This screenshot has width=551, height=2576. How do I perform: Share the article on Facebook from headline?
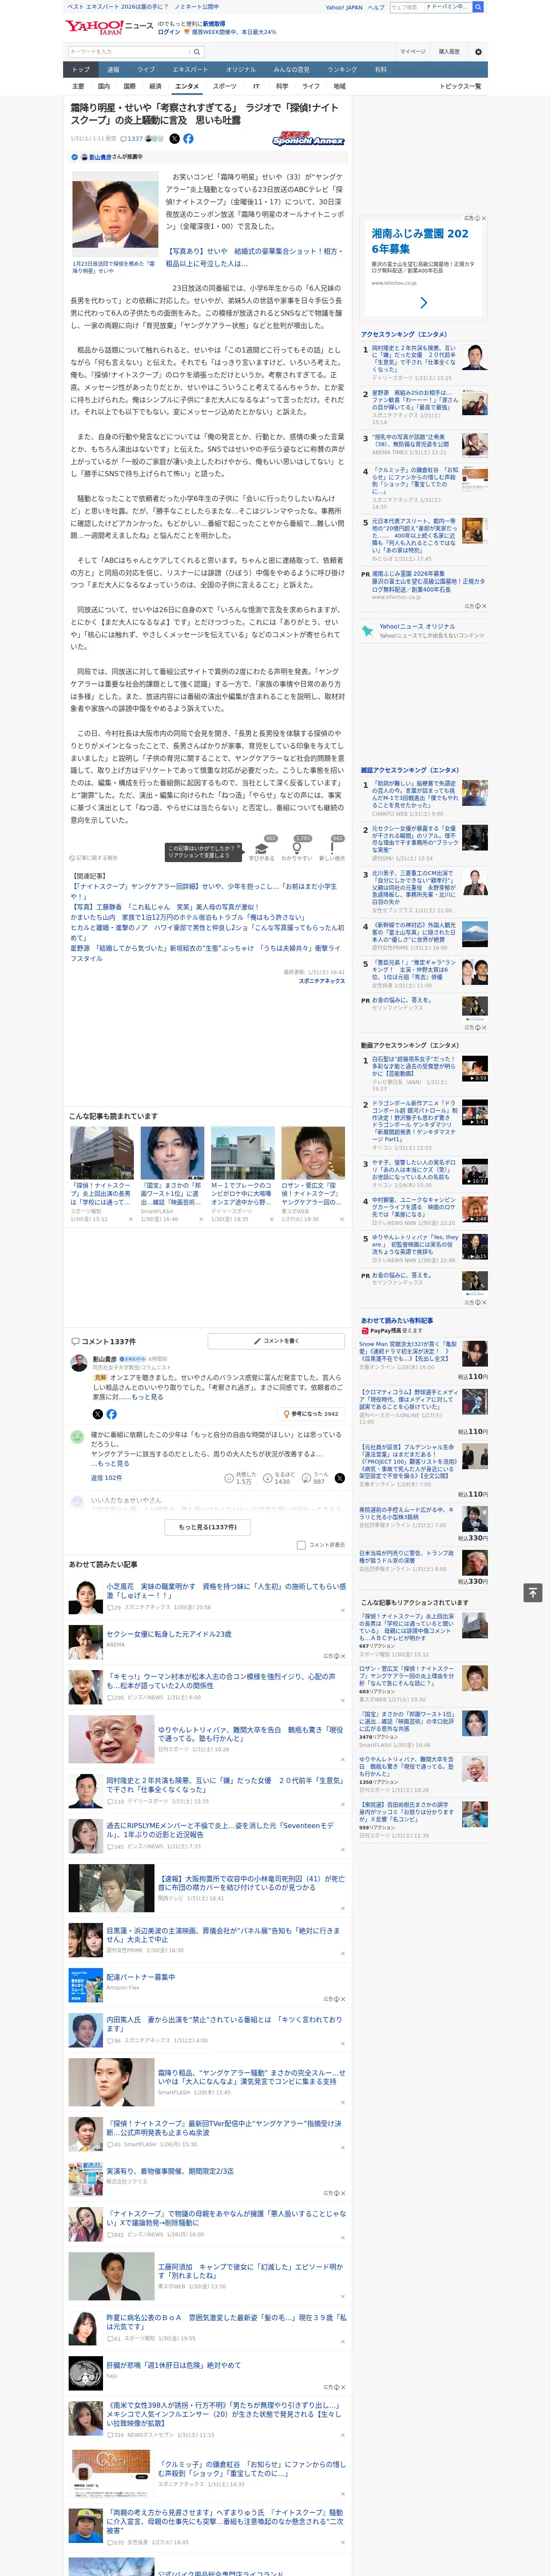click(x=188, y=139)
